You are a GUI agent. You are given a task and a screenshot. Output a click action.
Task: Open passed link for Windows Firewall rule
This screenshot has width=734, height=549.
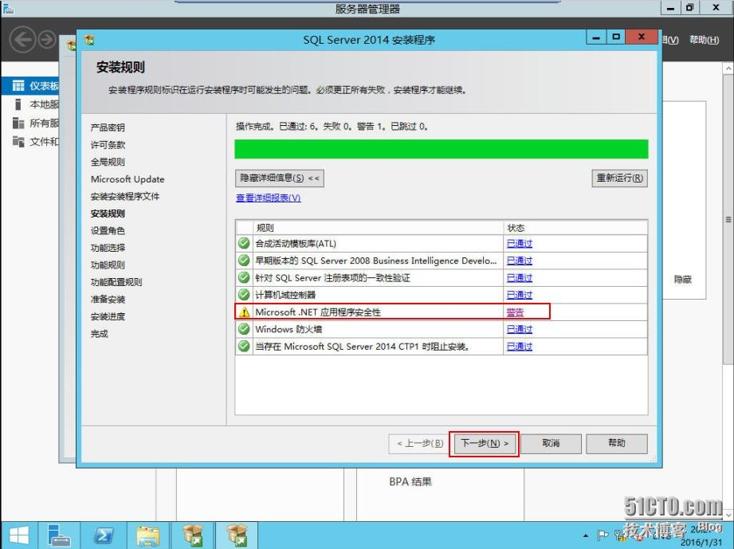520,329
